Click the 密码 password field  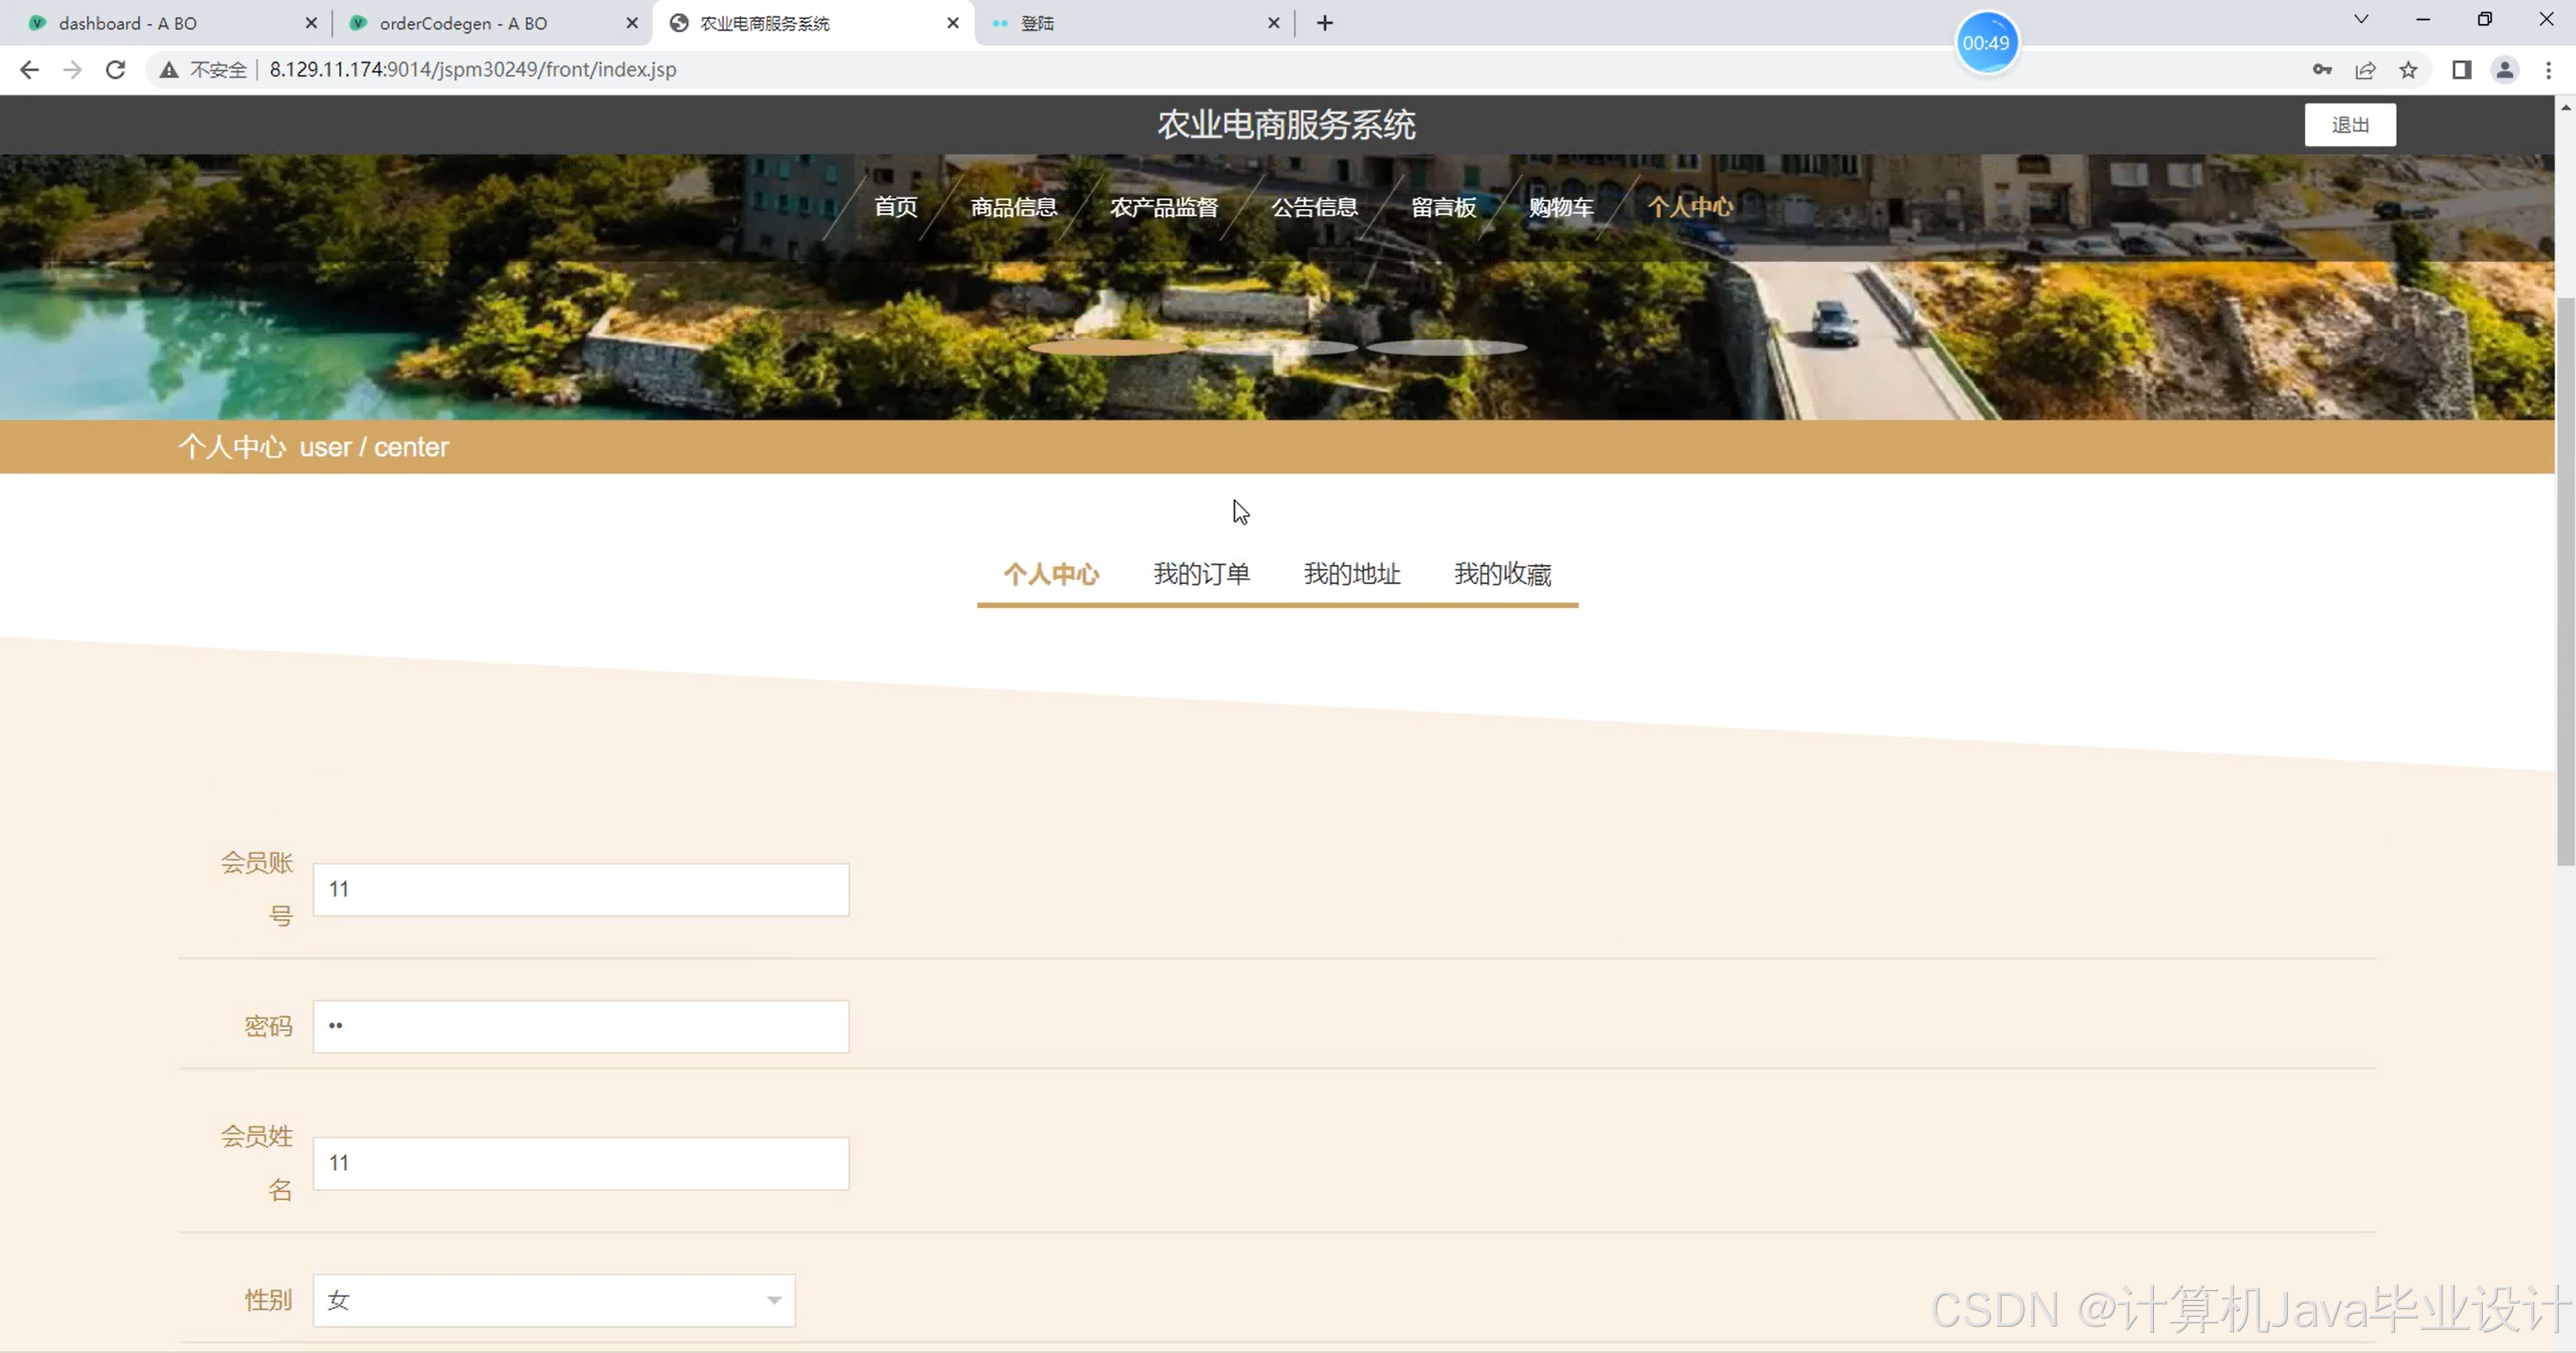coord(581,1026)
